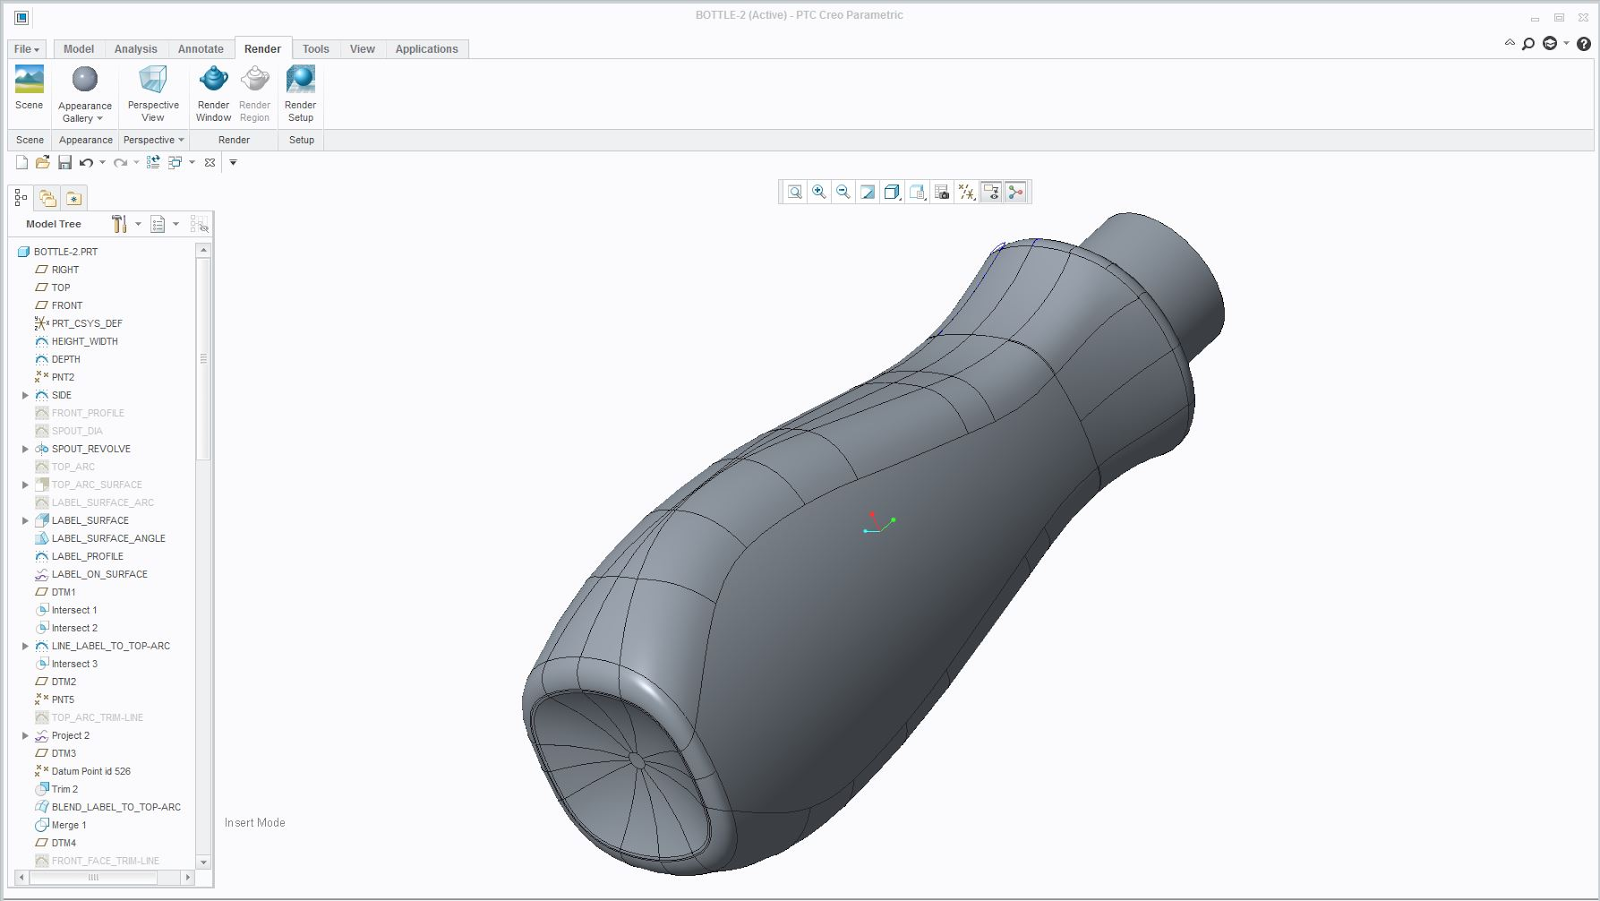This screenshot has width=1600, height=901.
Task: Expand the LINE_LABEL_TO_TOP-ARC node
Action: click(x=25, y=645)
